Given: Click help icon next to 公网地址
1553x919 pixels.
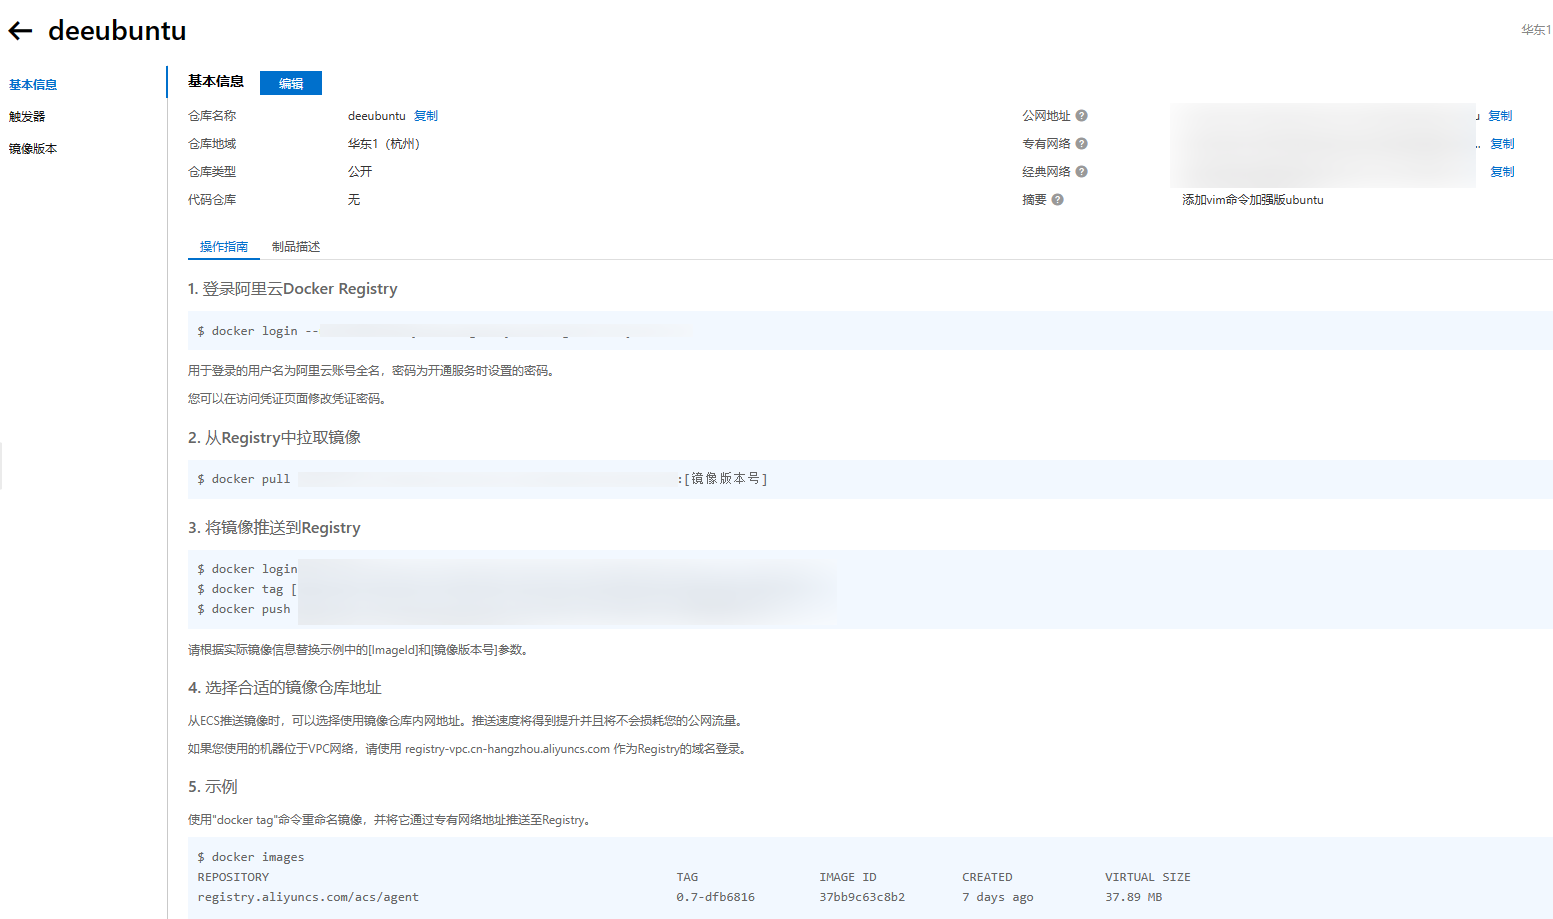Looking at the screenshot, I should tap(1081, 116).
